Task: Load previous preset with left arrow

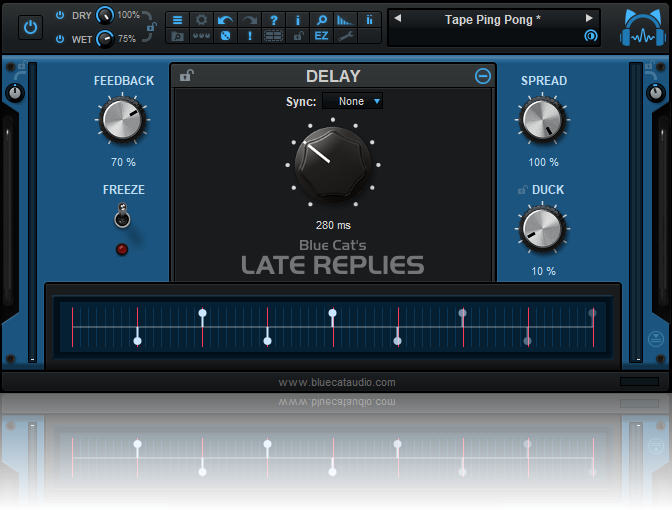Action: pos(398,18)
